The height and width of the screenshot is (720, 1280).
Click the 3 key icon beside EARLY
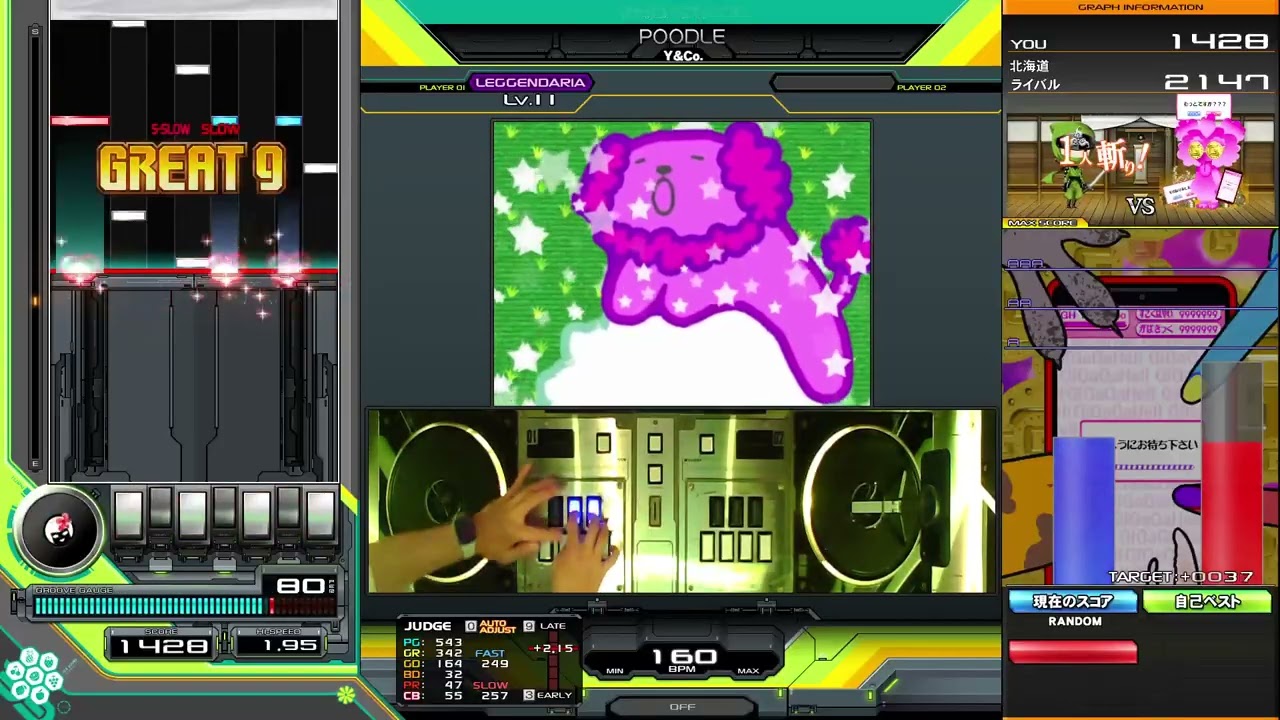click(529, 695)
